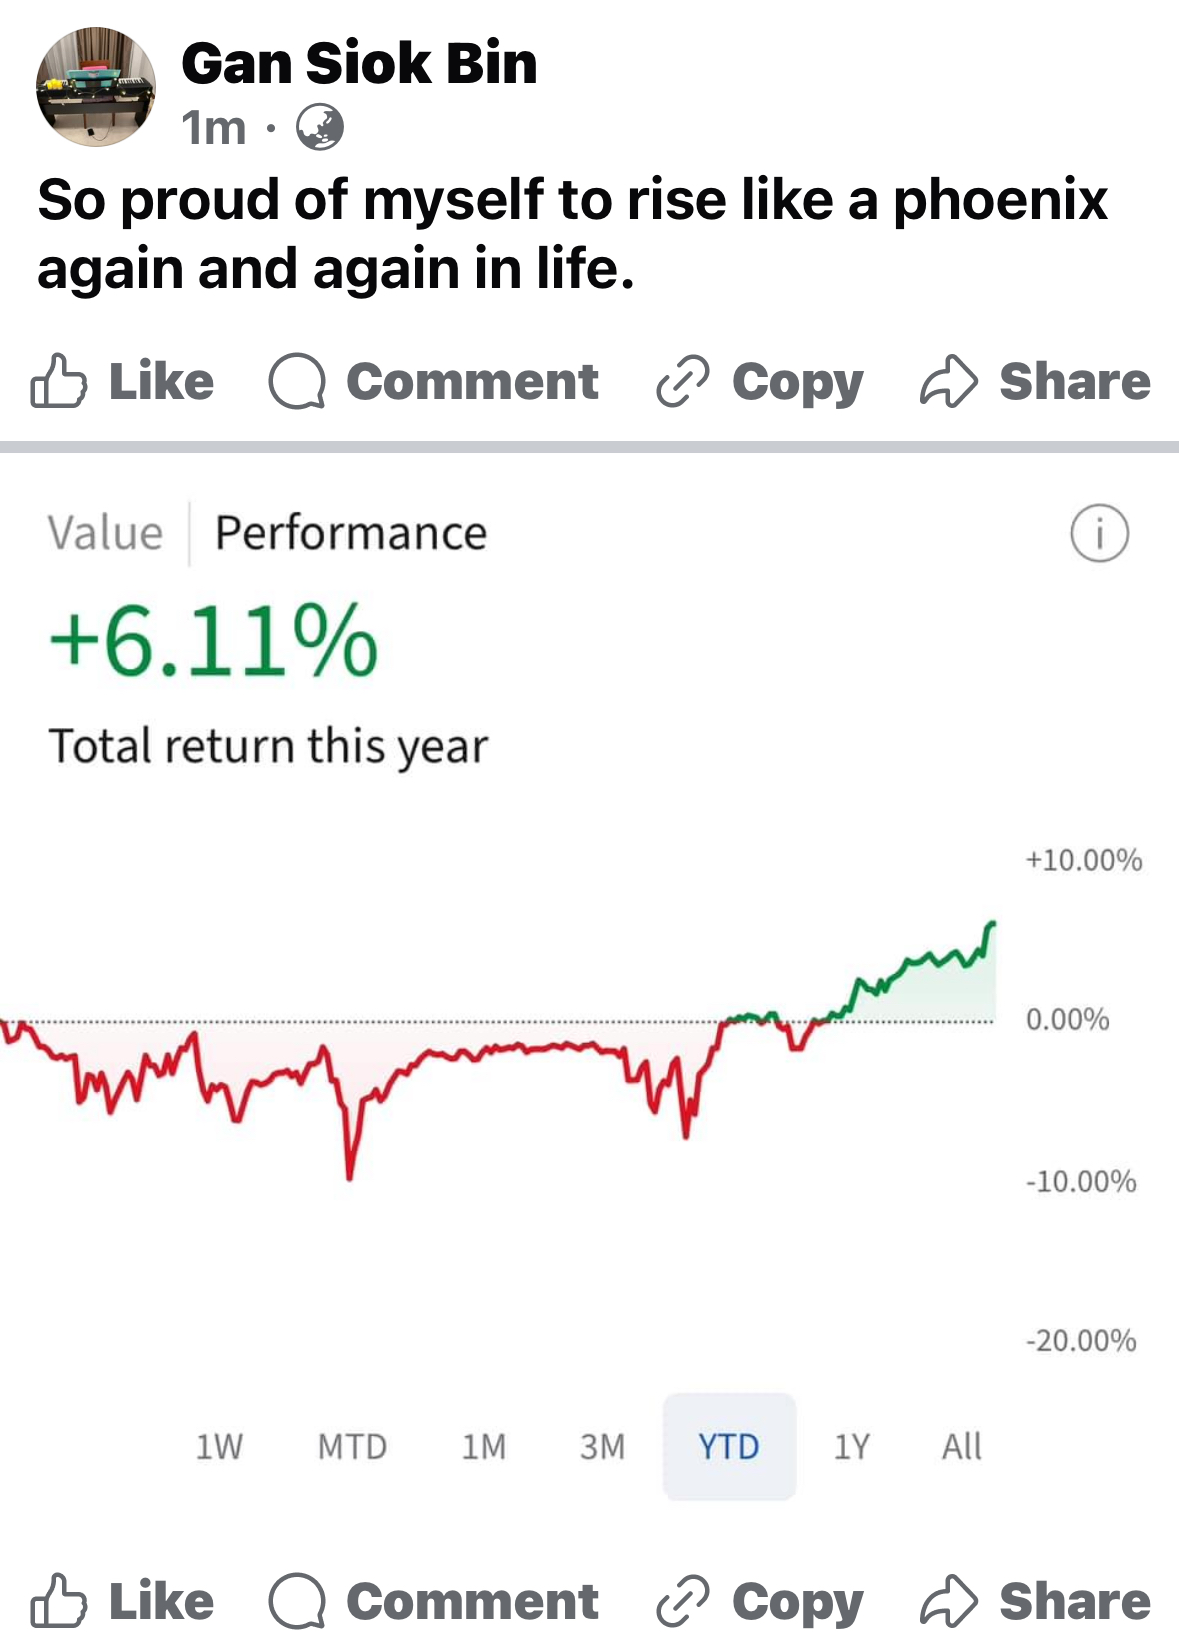Share the top post using arrow icon
The image size is (1179, 1642).
[x=948, y=381]
